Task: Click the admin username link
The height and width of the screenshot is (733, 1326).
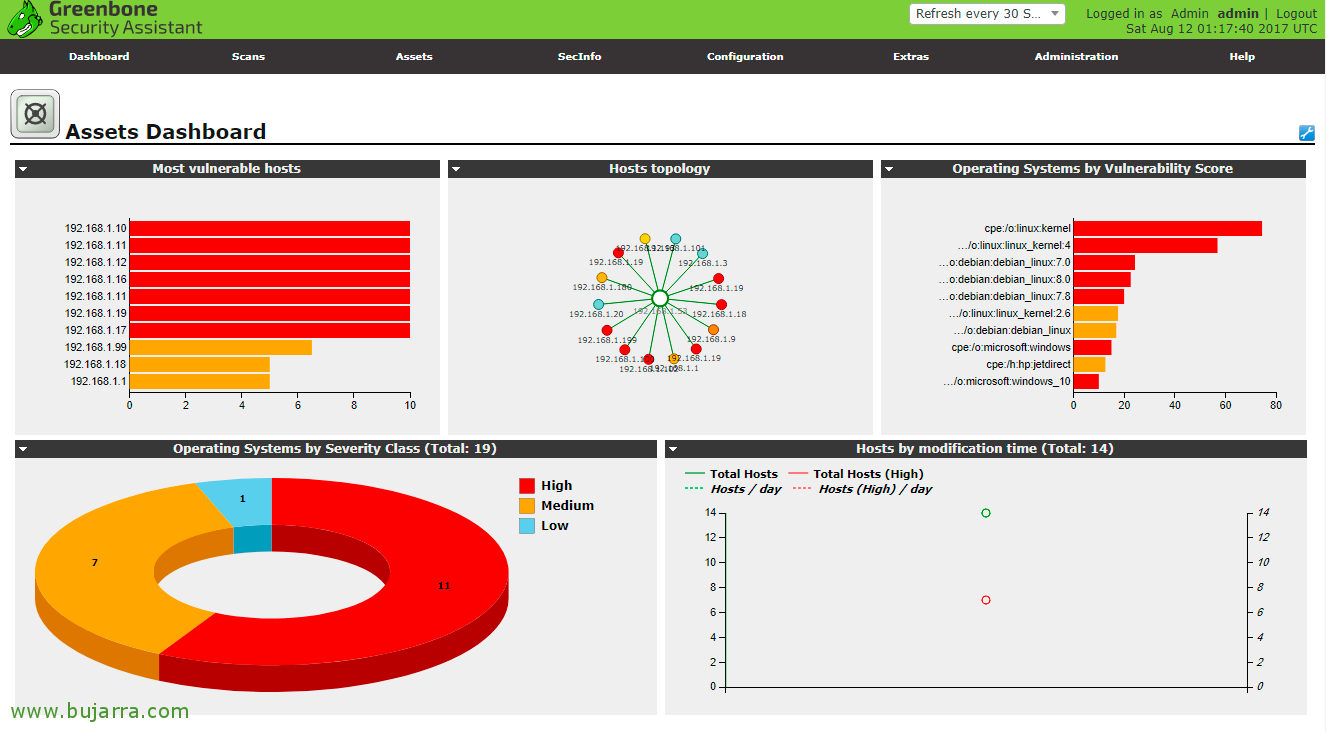Action: pos(1238,13)
